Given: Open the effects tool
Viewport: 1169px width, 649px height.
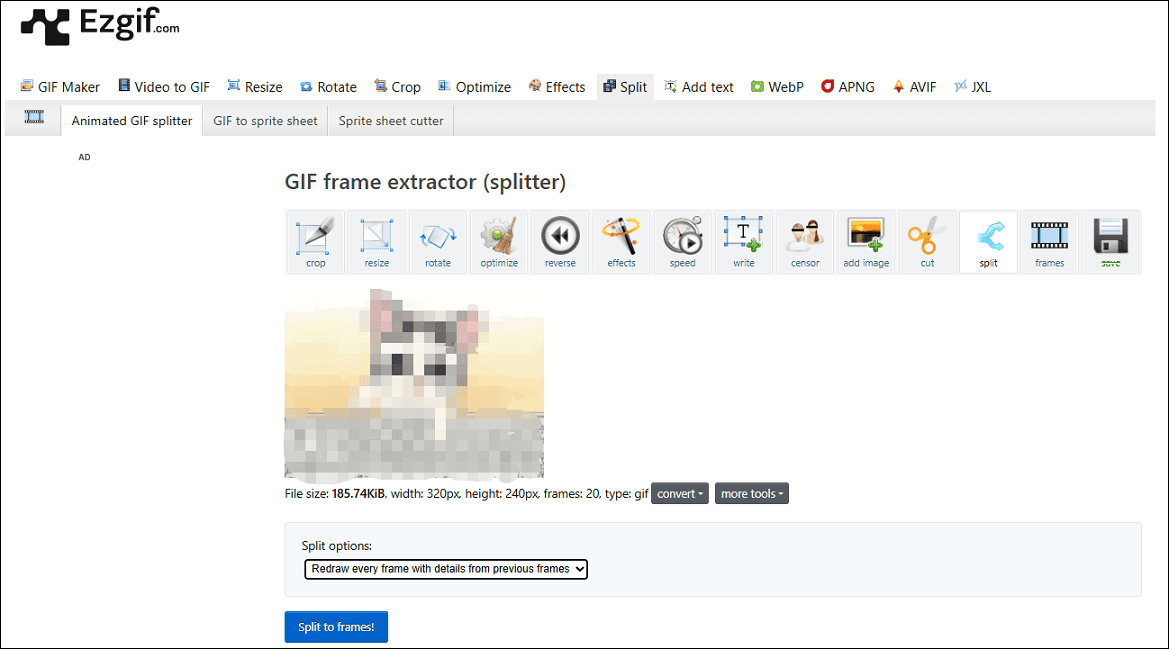Looking at the screenshot, I should click(621, 241).
